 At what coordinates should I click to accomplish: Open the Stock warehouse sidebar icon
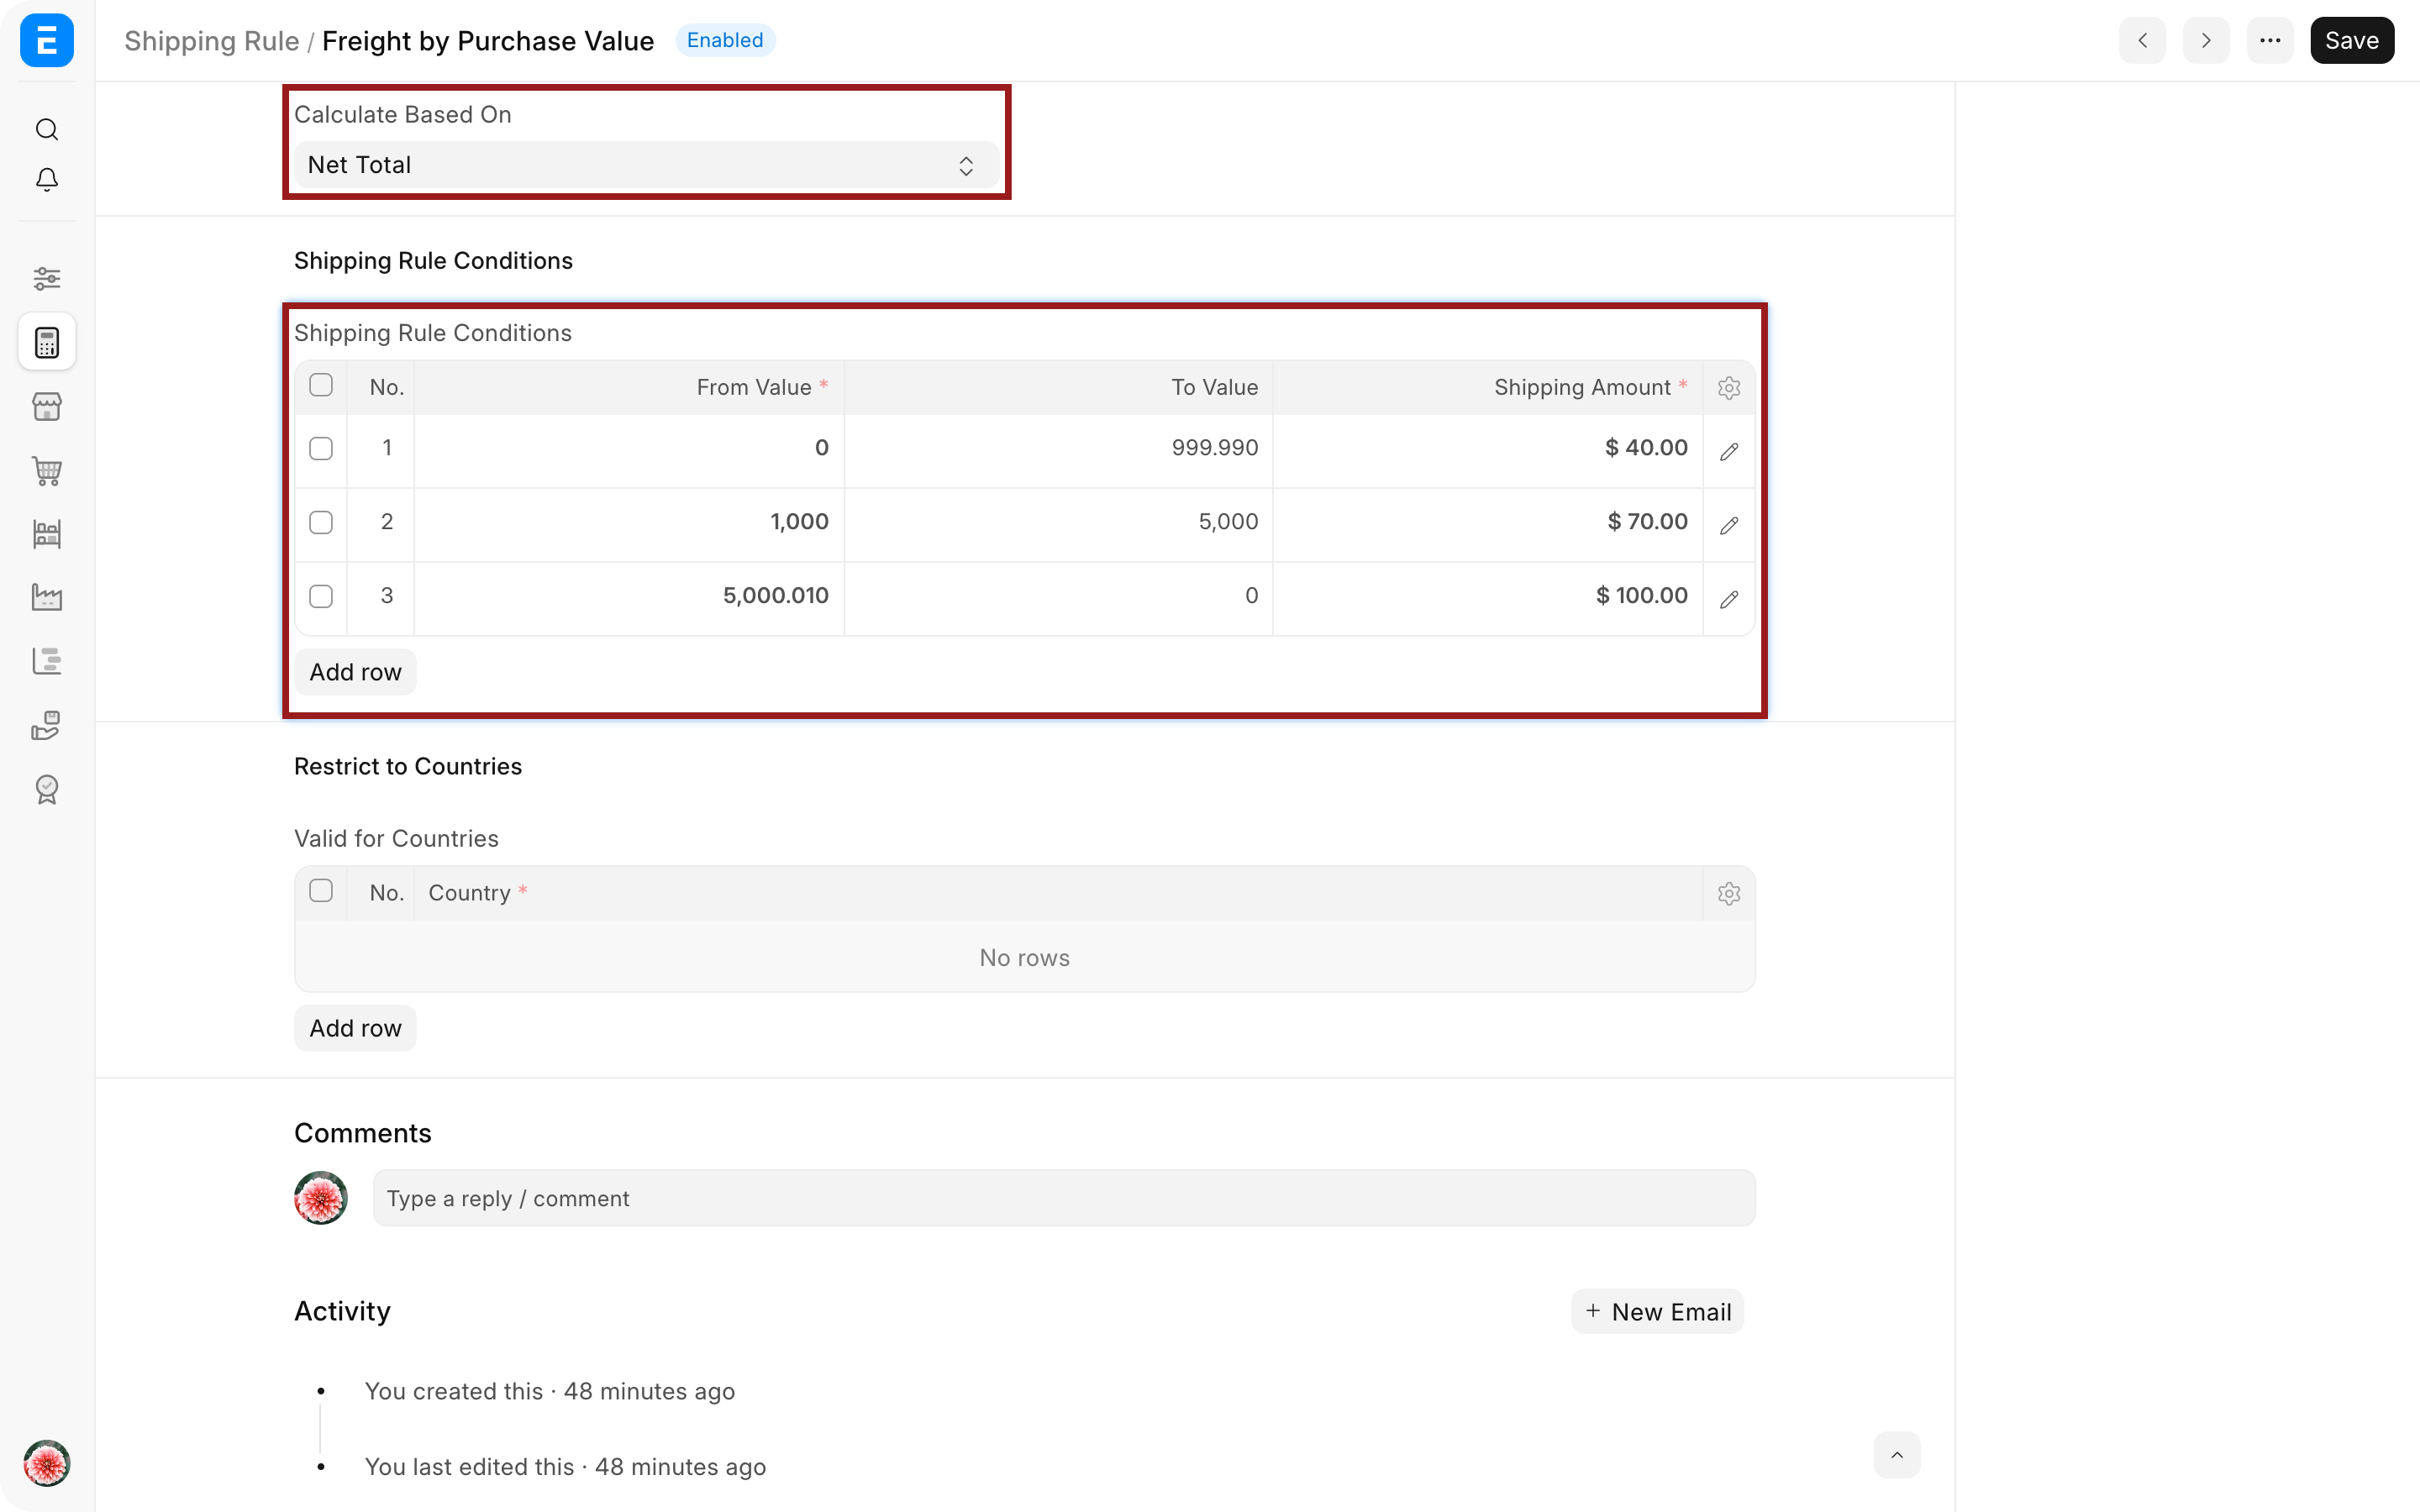click(x=47, y=534)
